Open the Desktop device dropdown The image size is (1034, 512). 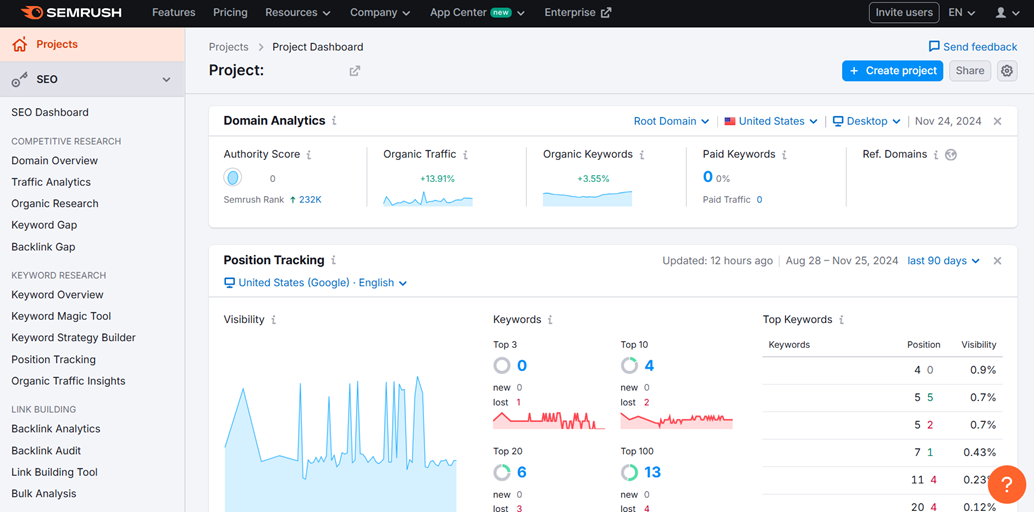coord(866,121)
